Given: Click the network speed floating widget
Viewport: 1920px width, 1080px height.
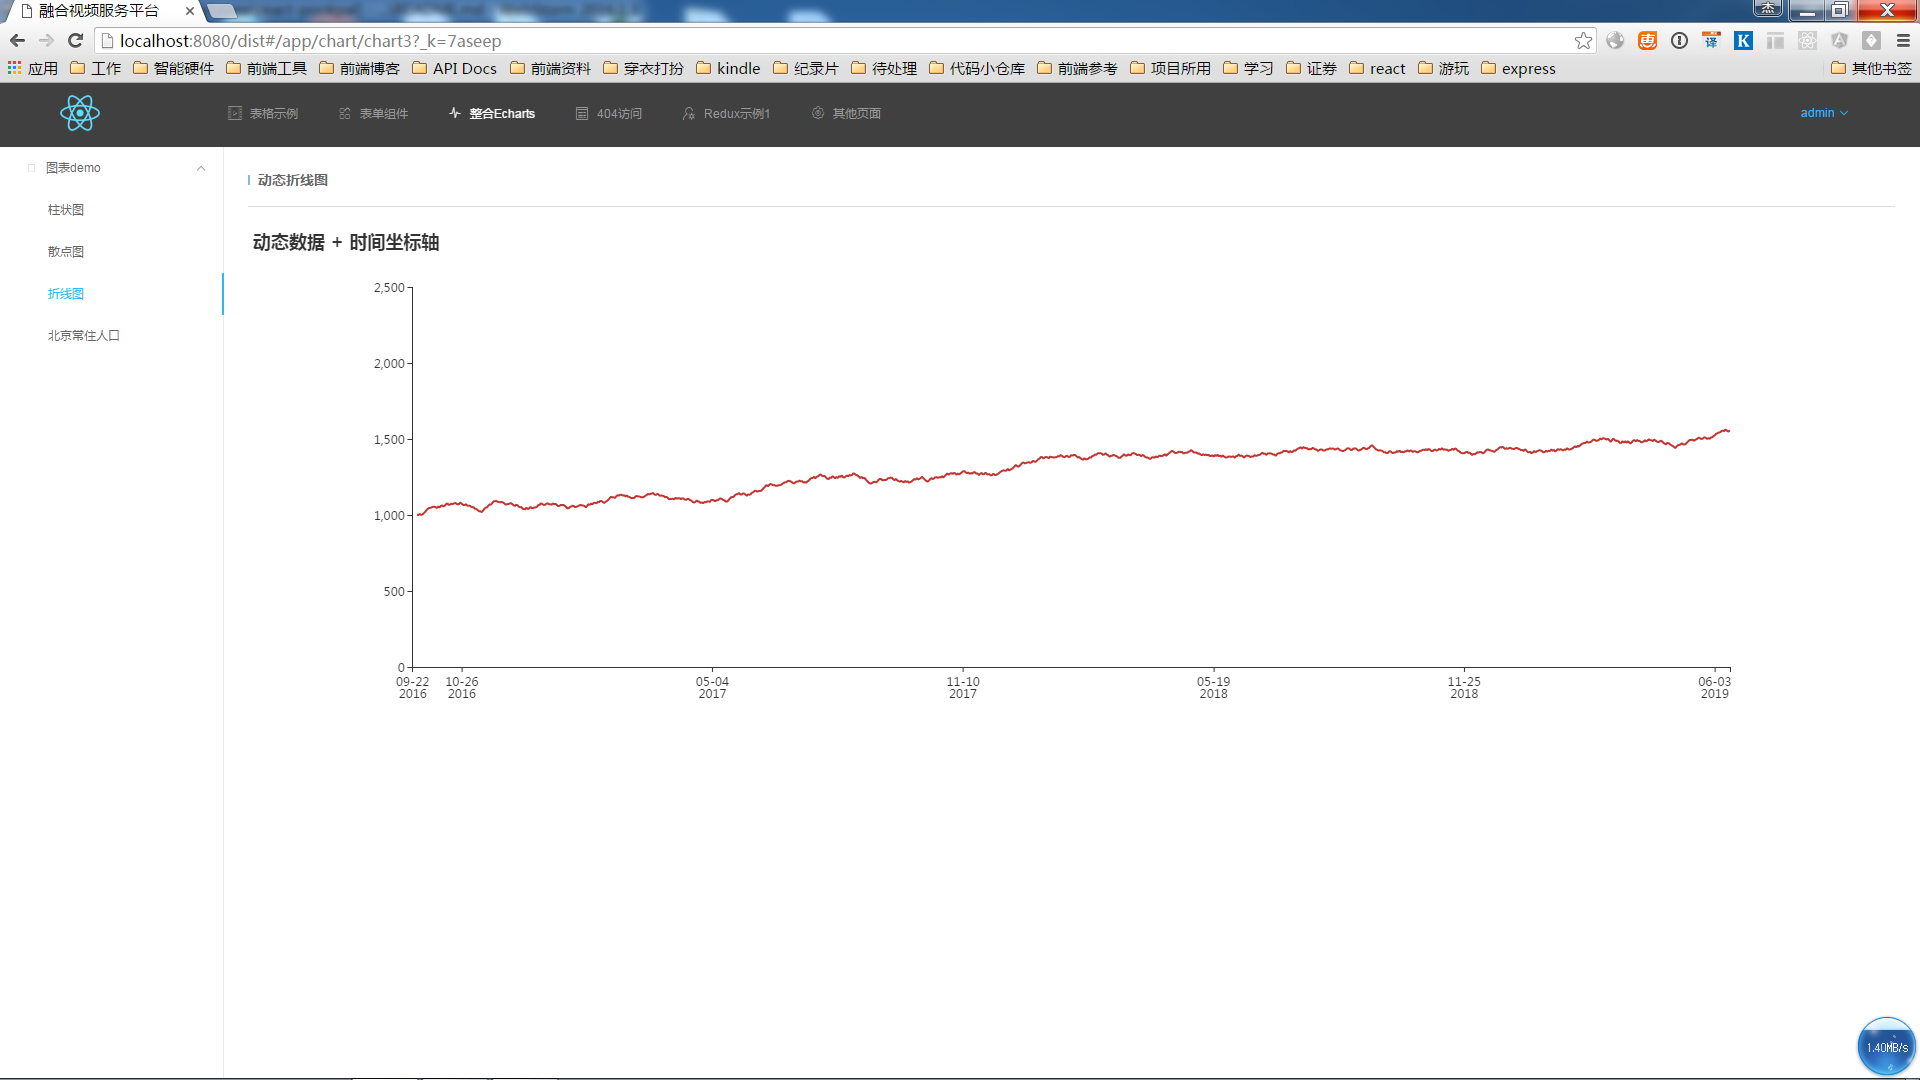Looking at the screenshot, I should tap(1886, 1046).
